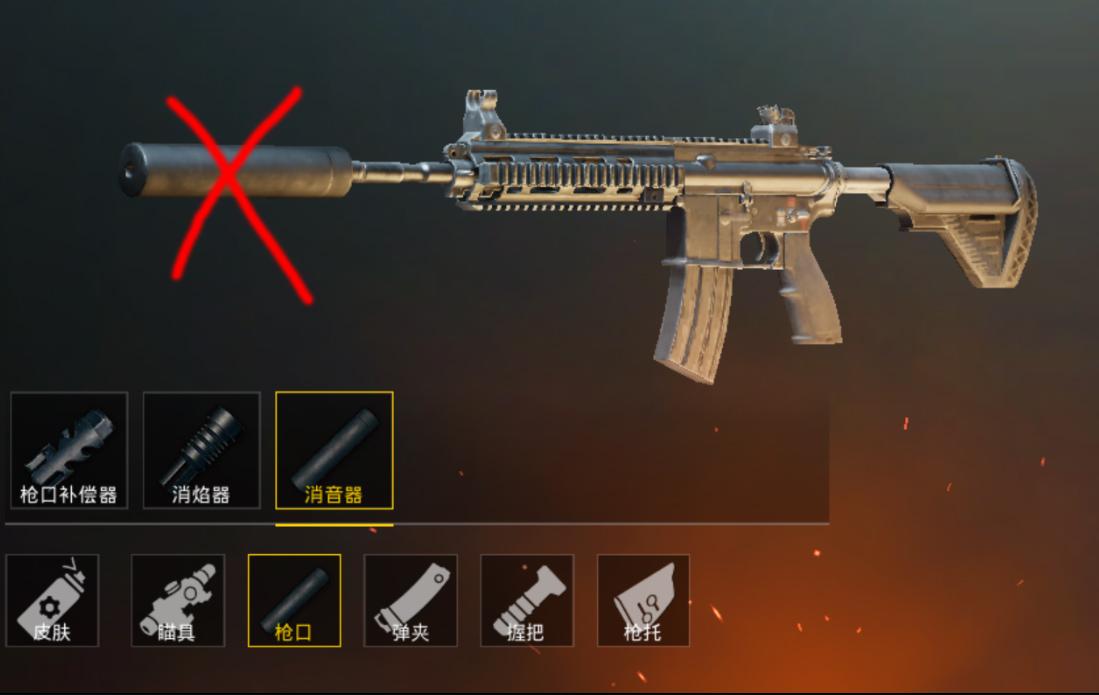The height and width of the screenshot is (695, 1099).
Task: Click the 消音器 label text
Action: click(x=334, y=495)
